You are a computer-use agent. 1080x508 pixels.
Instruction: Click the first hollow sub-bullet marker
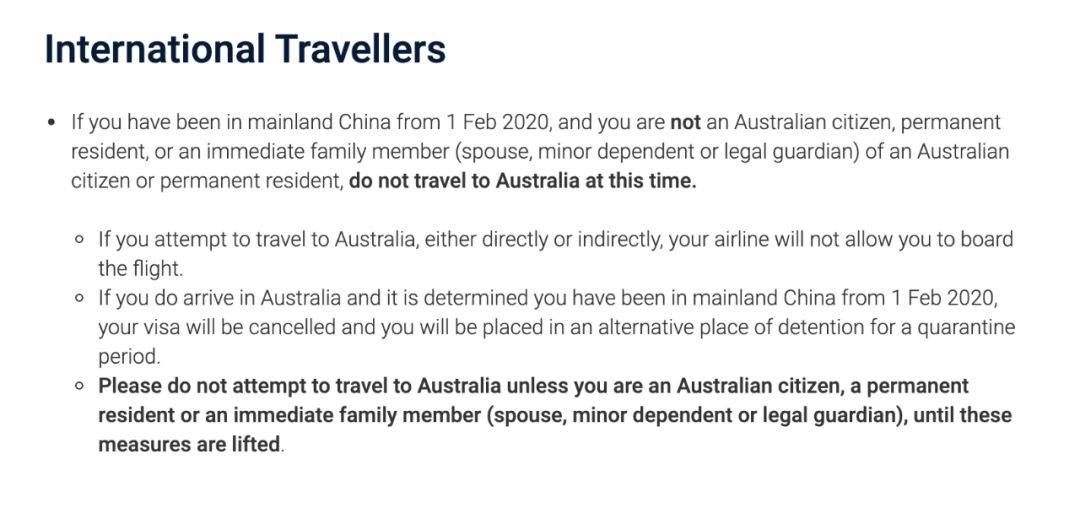pyautogui.click(x=80, y=240)
